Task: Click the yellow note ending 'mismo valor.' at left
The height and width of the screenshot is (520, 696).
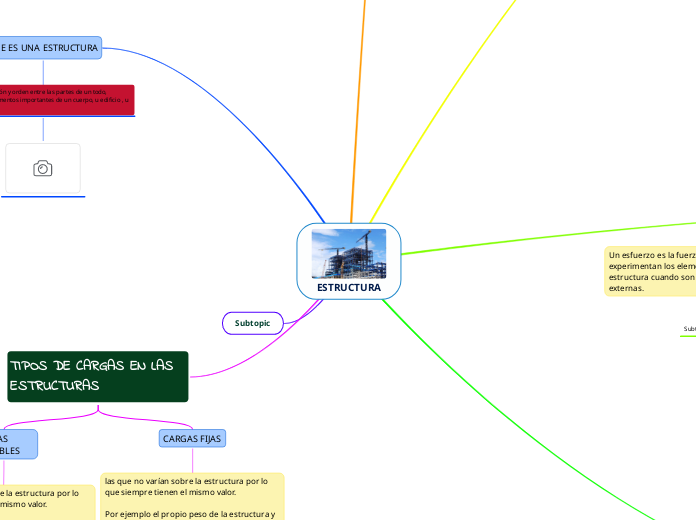Action: [x=47, y=502]
